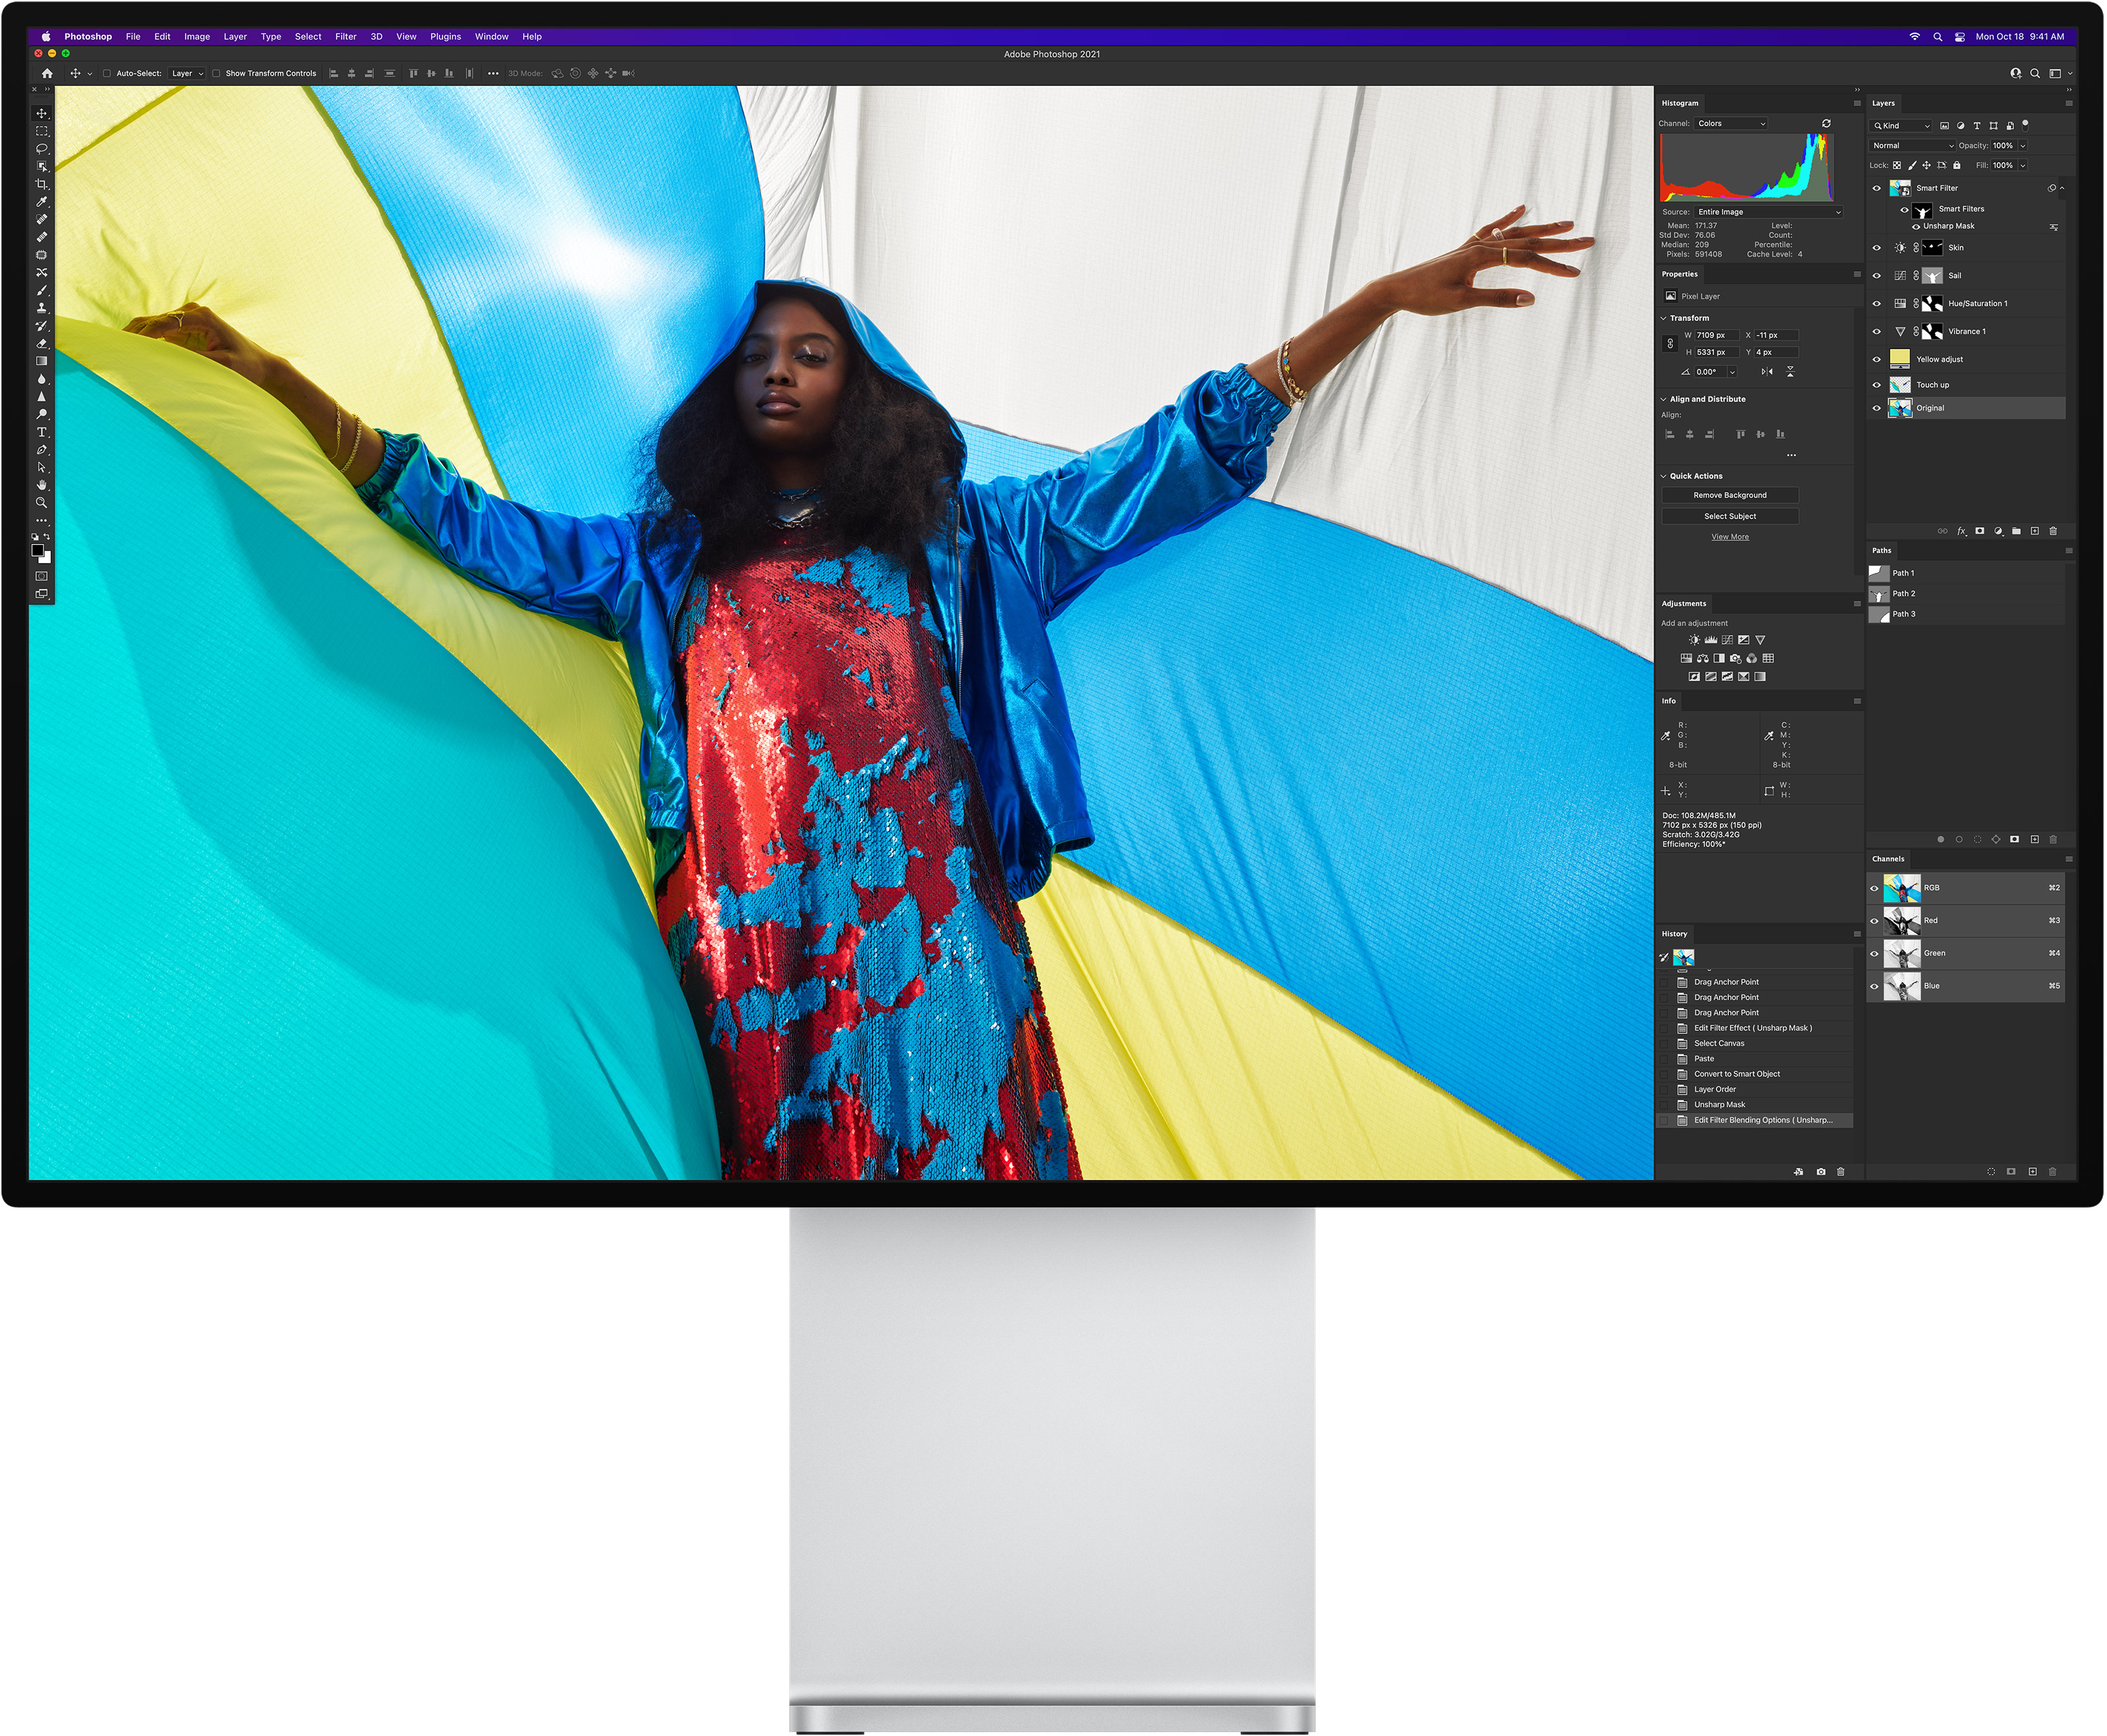The image size is (2107, 1736).
Task: Collapse the Quick Actions section
Action: 1664,476
